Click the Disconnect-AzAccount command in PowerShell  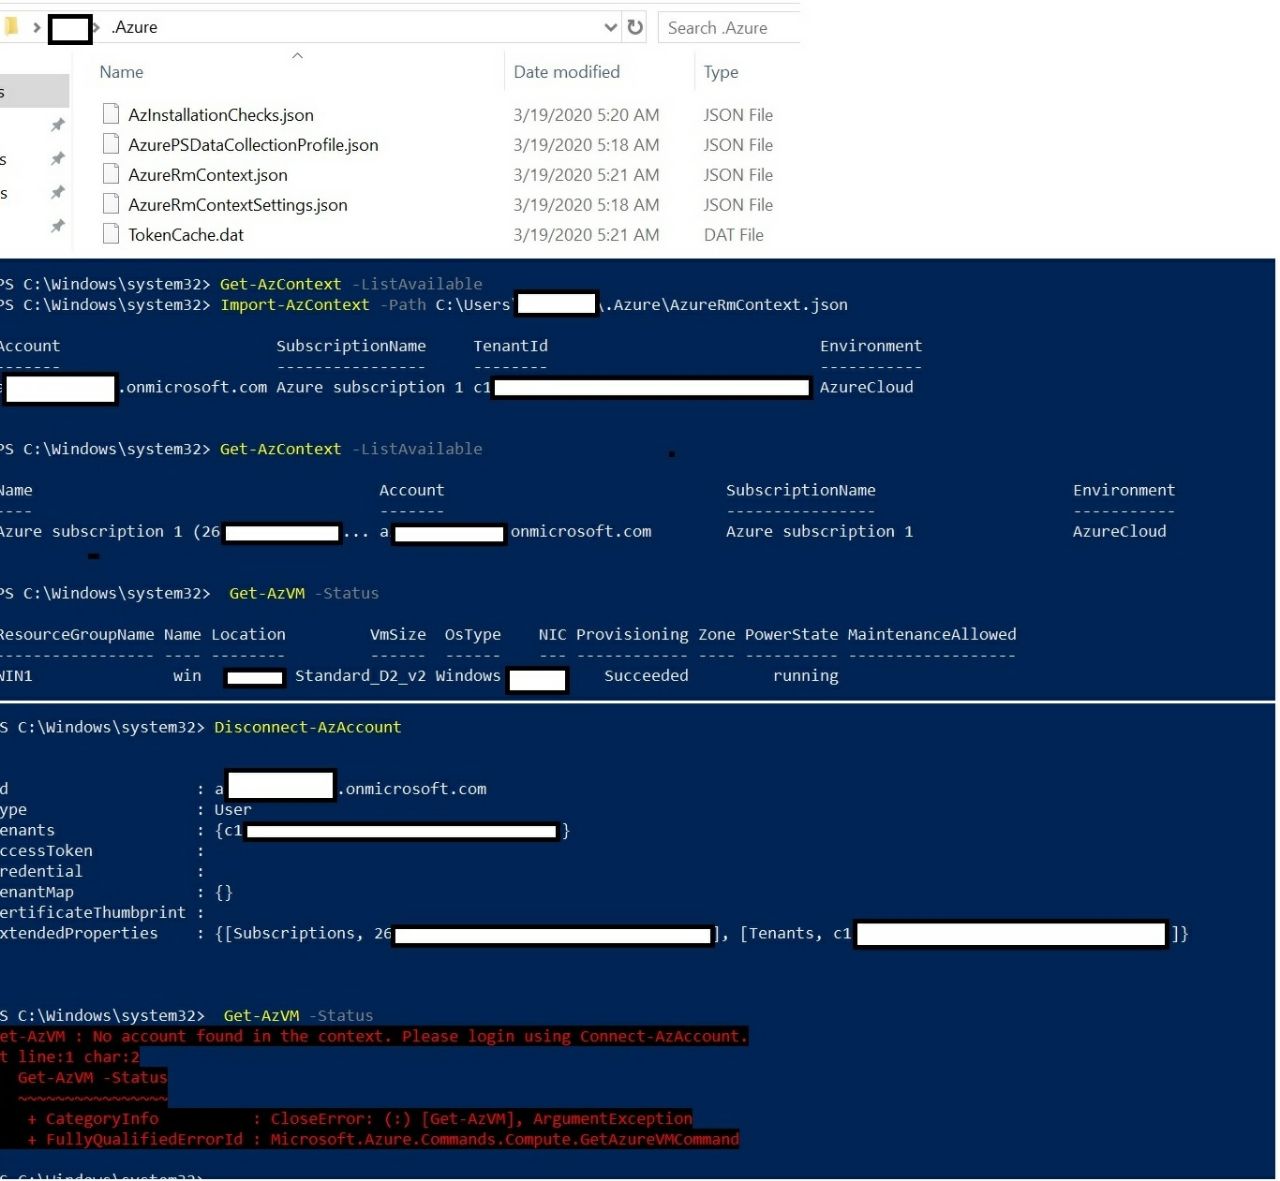point(307,727)
